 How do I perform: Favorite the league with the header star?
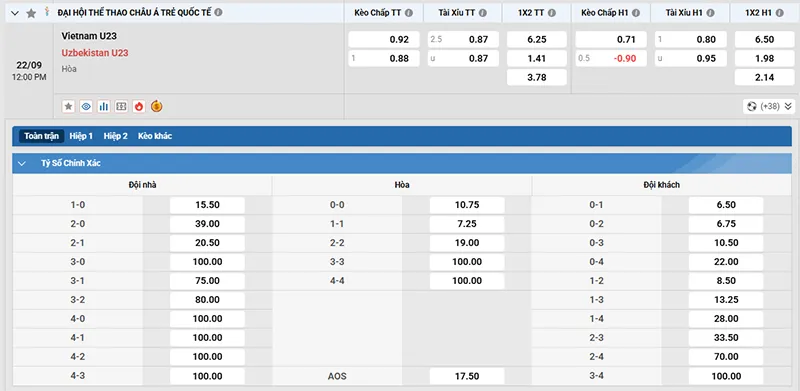[31, 13]
